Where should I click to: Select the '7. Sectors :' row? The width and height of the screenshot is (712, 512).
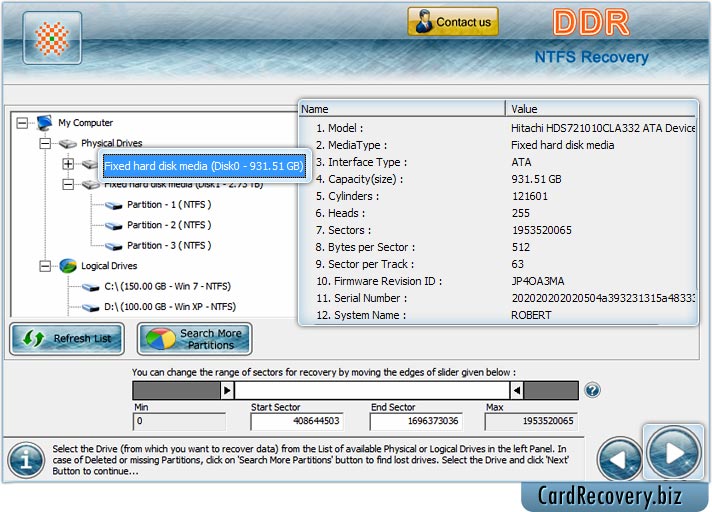tap(497, 230)
